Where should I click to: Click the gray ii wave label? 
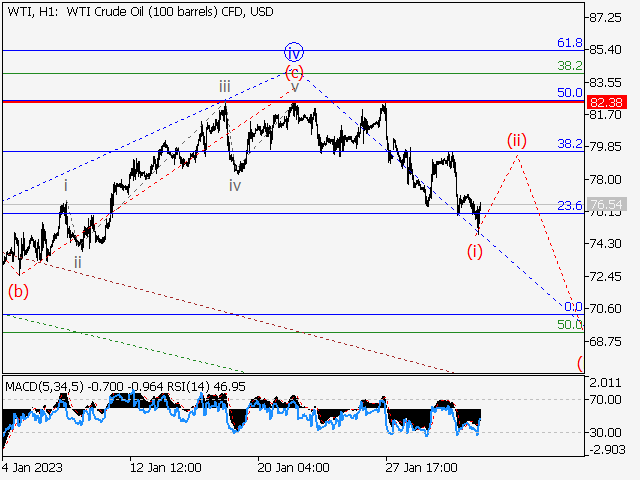click(78, 262)
